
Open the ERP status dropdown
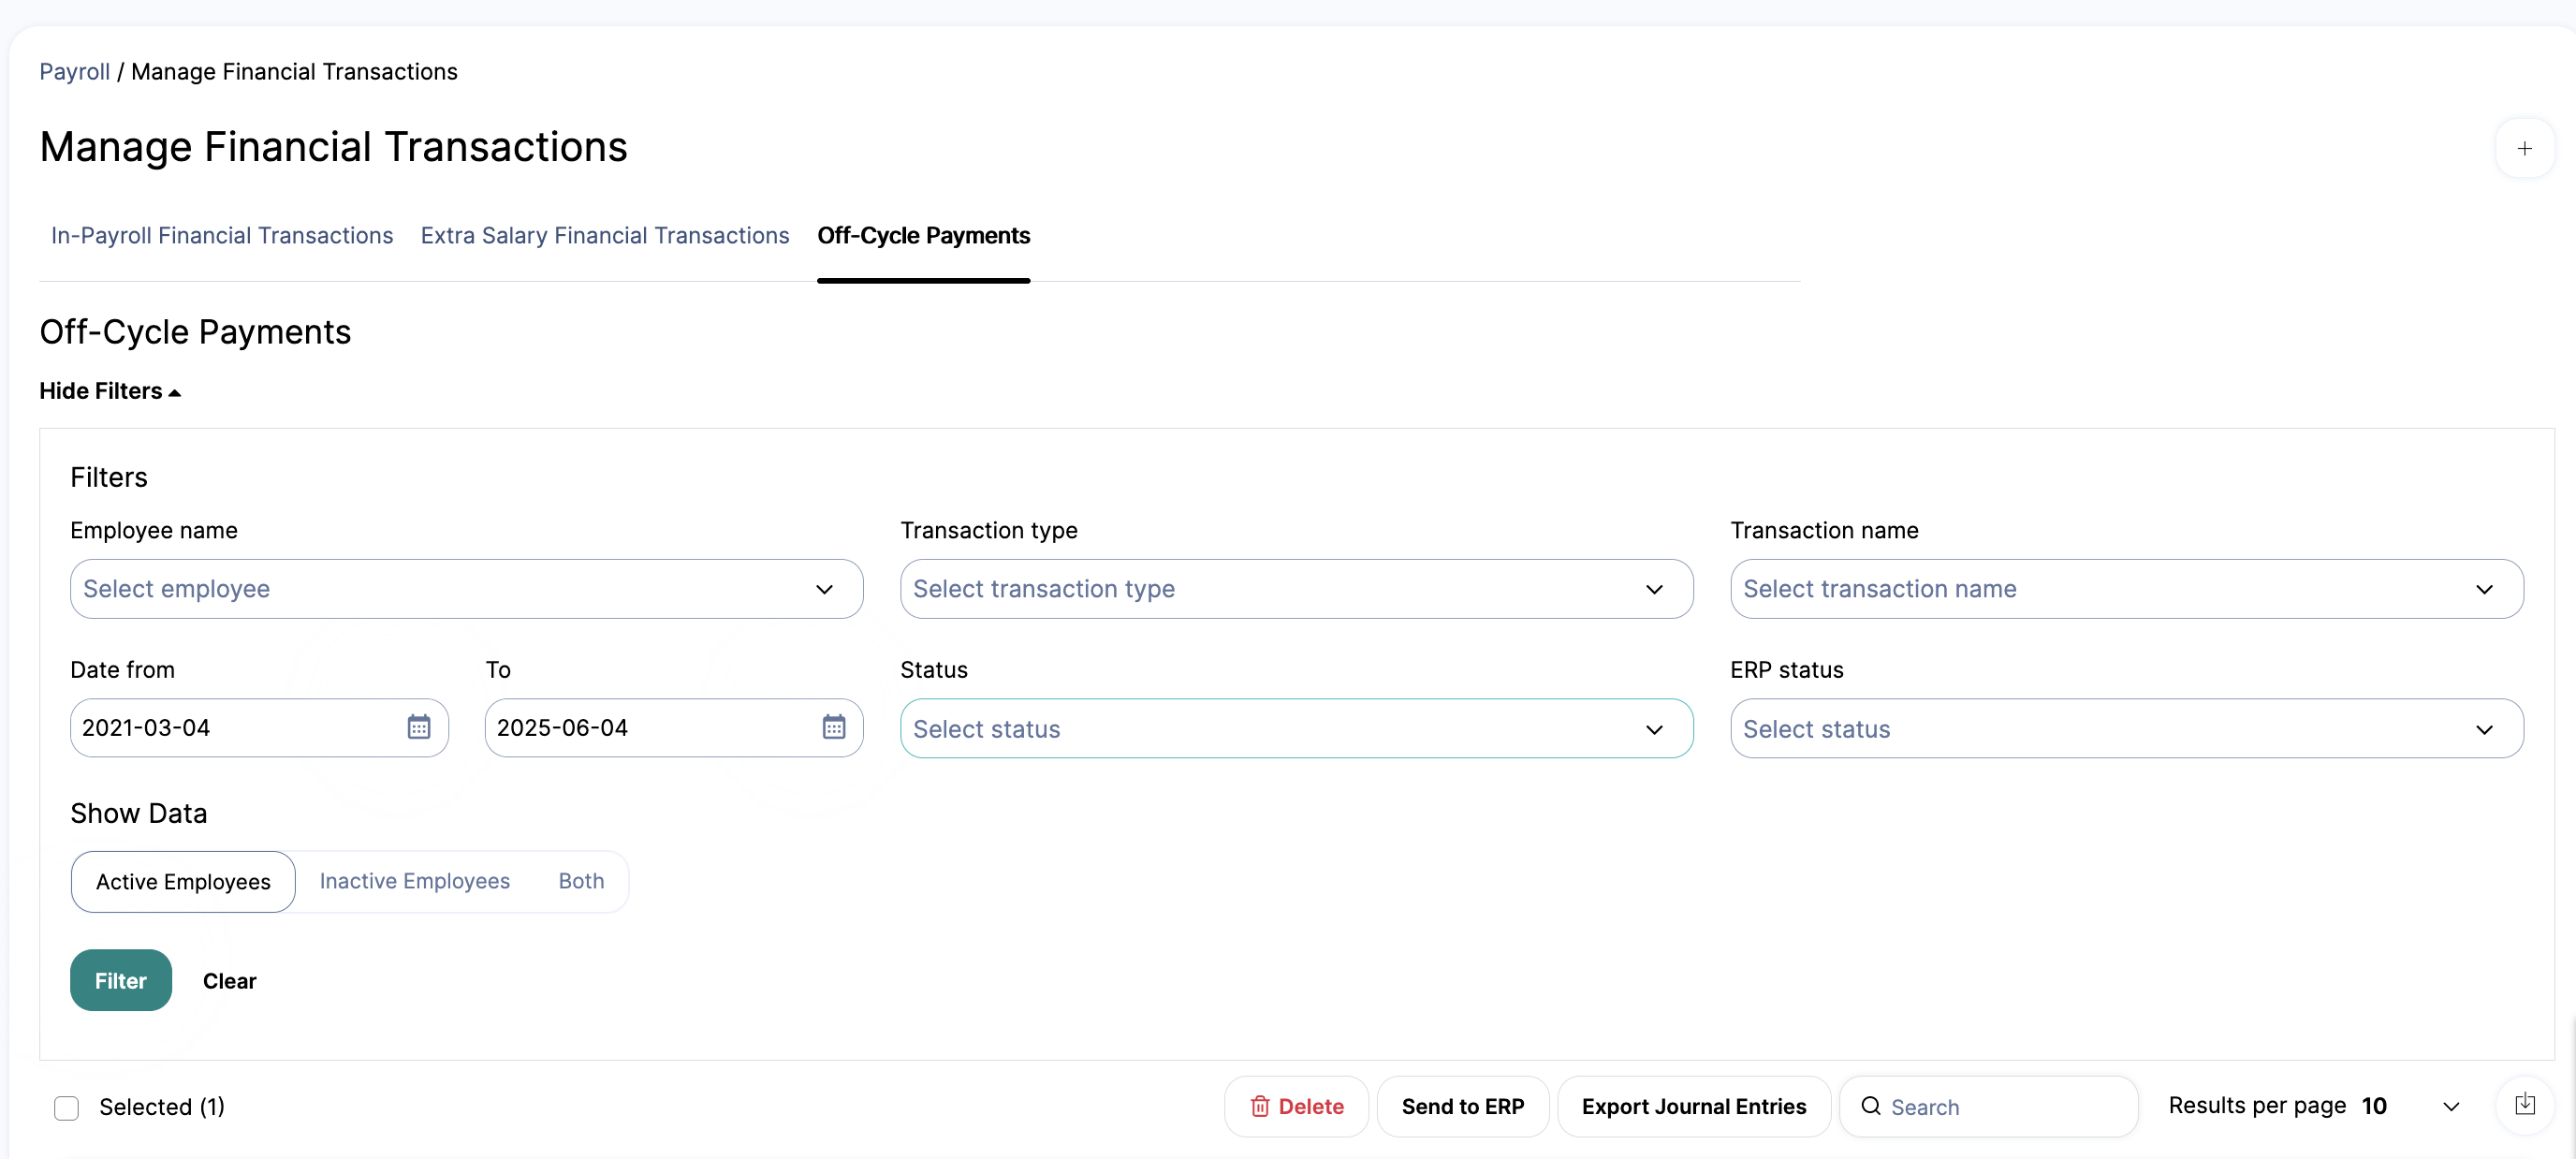click(x=2126, y=729)
